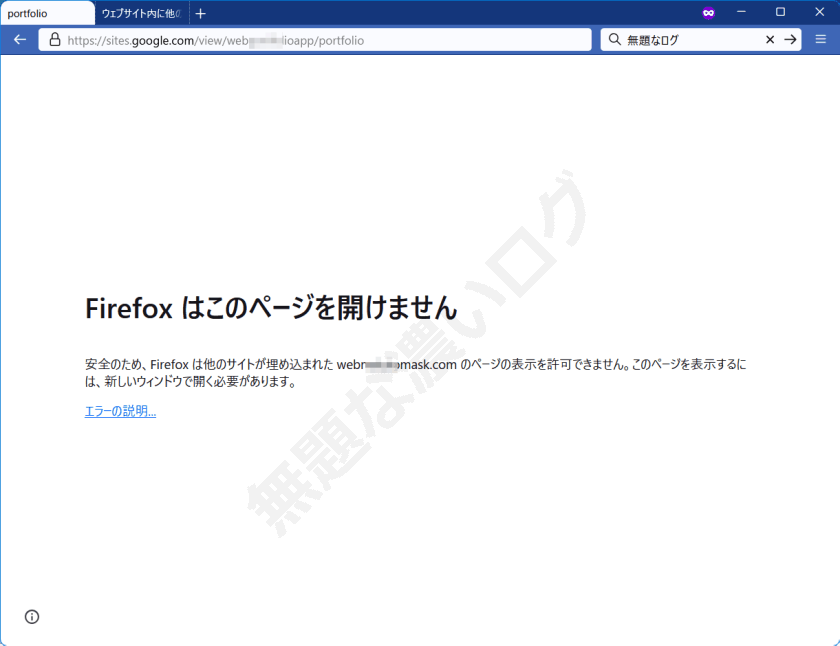This screenshot has height=646, width=840.
Task: Click the error paragraph starting with 安全のため
Action: 416,373
